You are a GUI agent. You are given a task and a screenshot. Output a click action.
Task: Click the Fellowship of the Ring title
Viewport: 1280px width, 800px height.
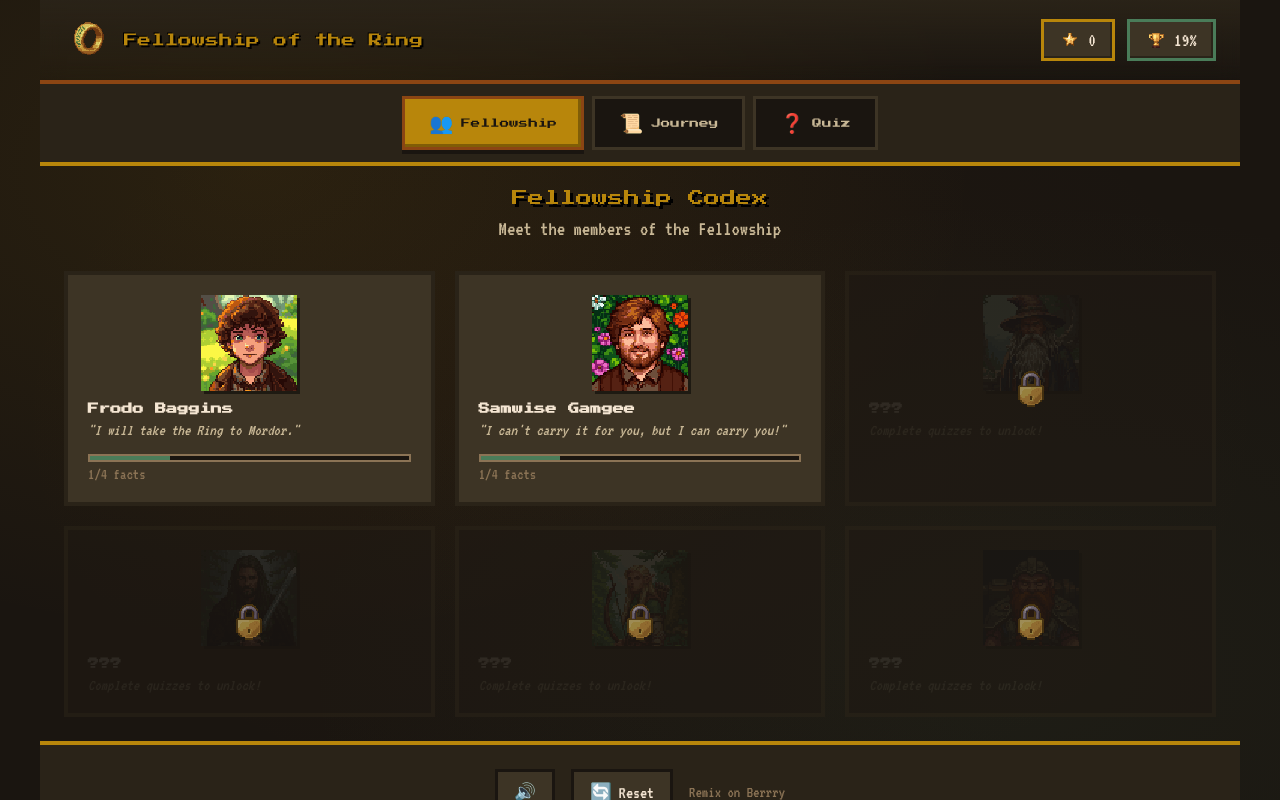pyautogui.click(x=273, y=40)
